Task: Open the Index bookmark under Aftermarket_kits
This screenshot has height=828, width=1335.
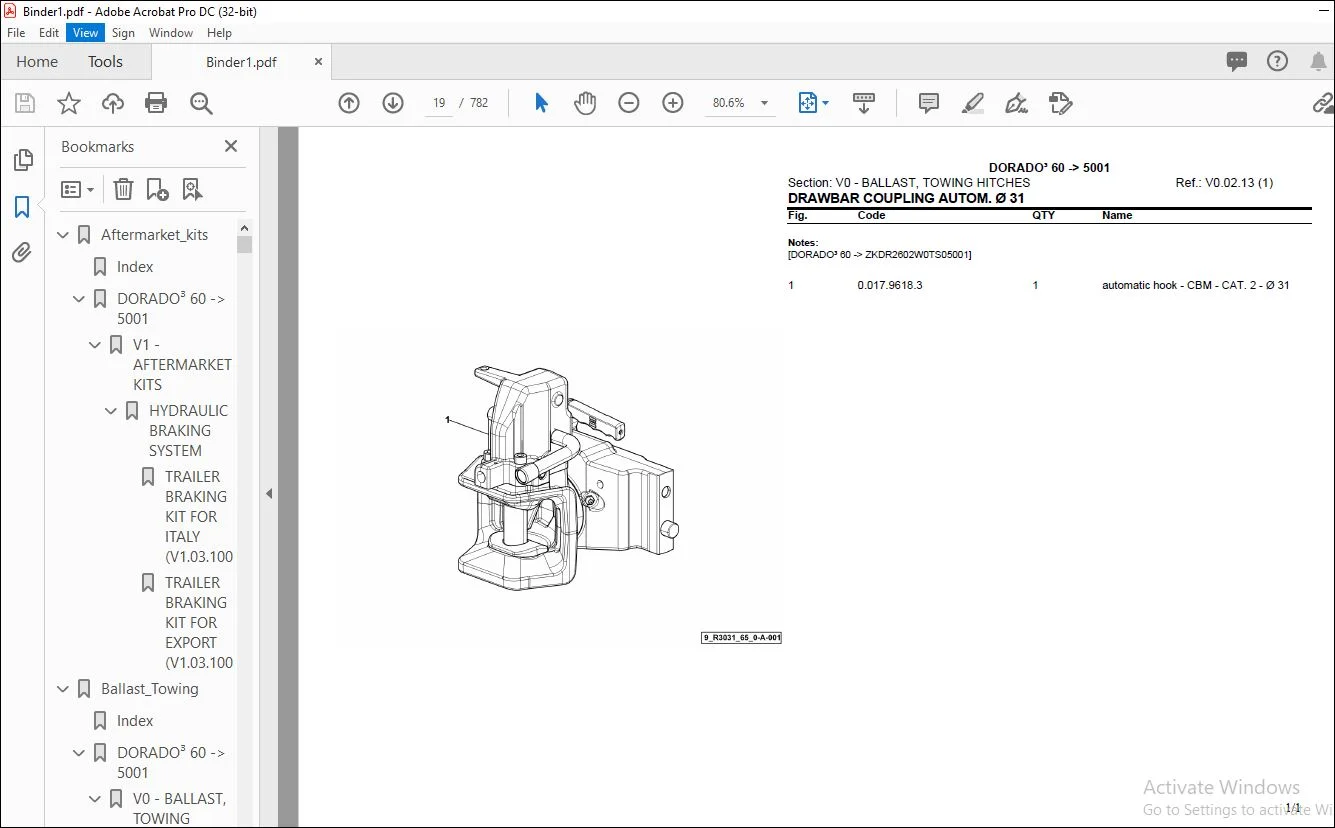Action: click(x=135, y=267)
